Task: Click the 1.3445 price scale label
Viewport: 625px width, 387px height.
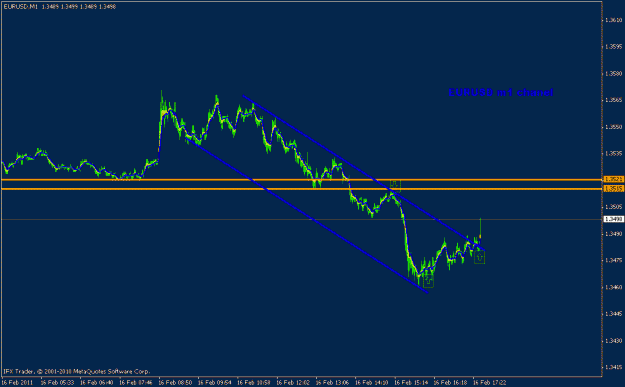Action: 614,314
